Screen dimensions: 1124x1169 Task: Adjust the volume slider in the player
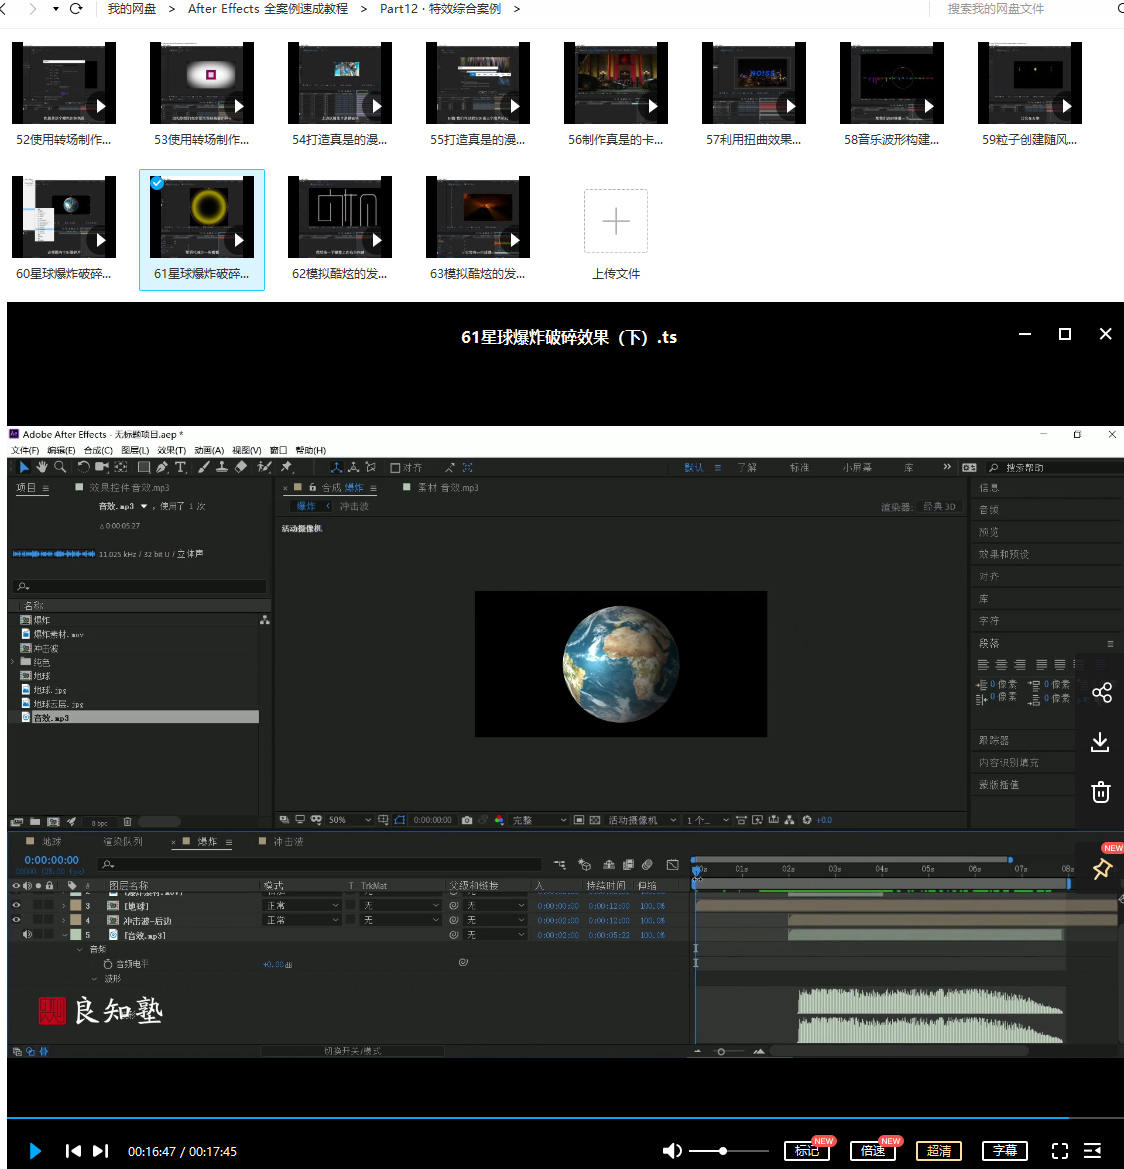[x=722, y=1151]
